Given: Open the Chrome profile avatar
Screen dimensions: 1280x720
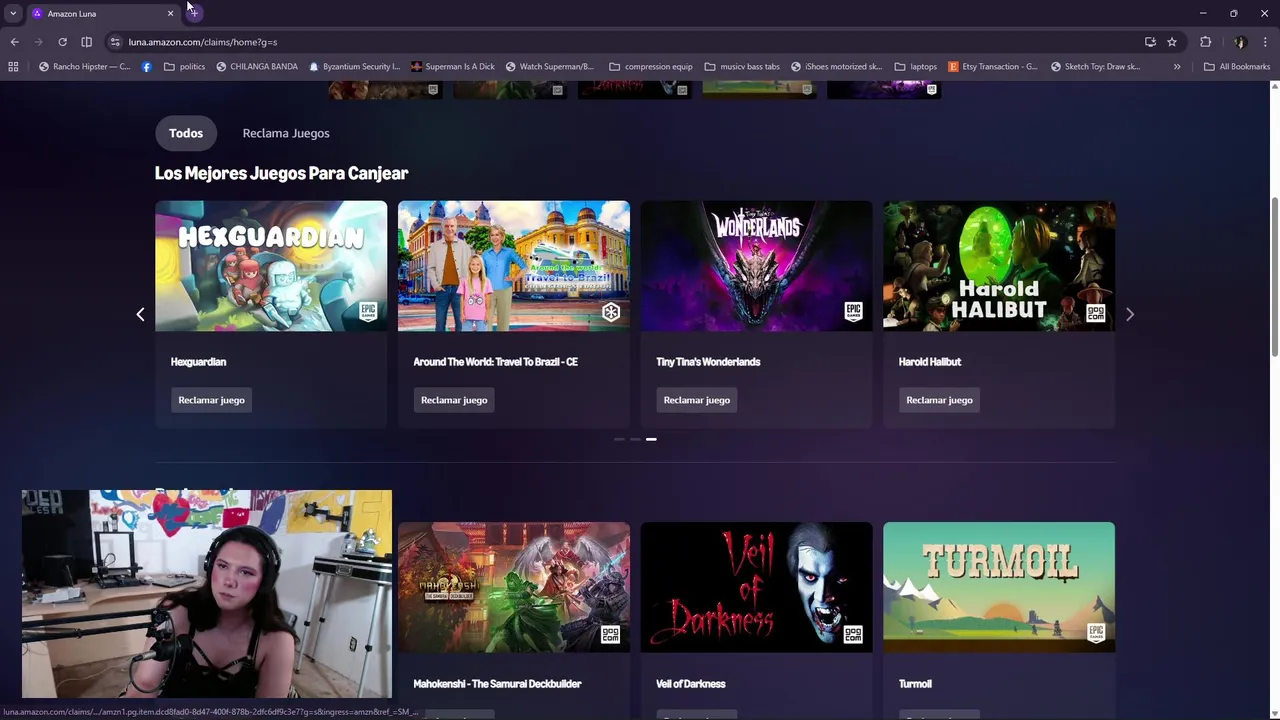Looking at the screenshot, I should tap(1240, 42).
